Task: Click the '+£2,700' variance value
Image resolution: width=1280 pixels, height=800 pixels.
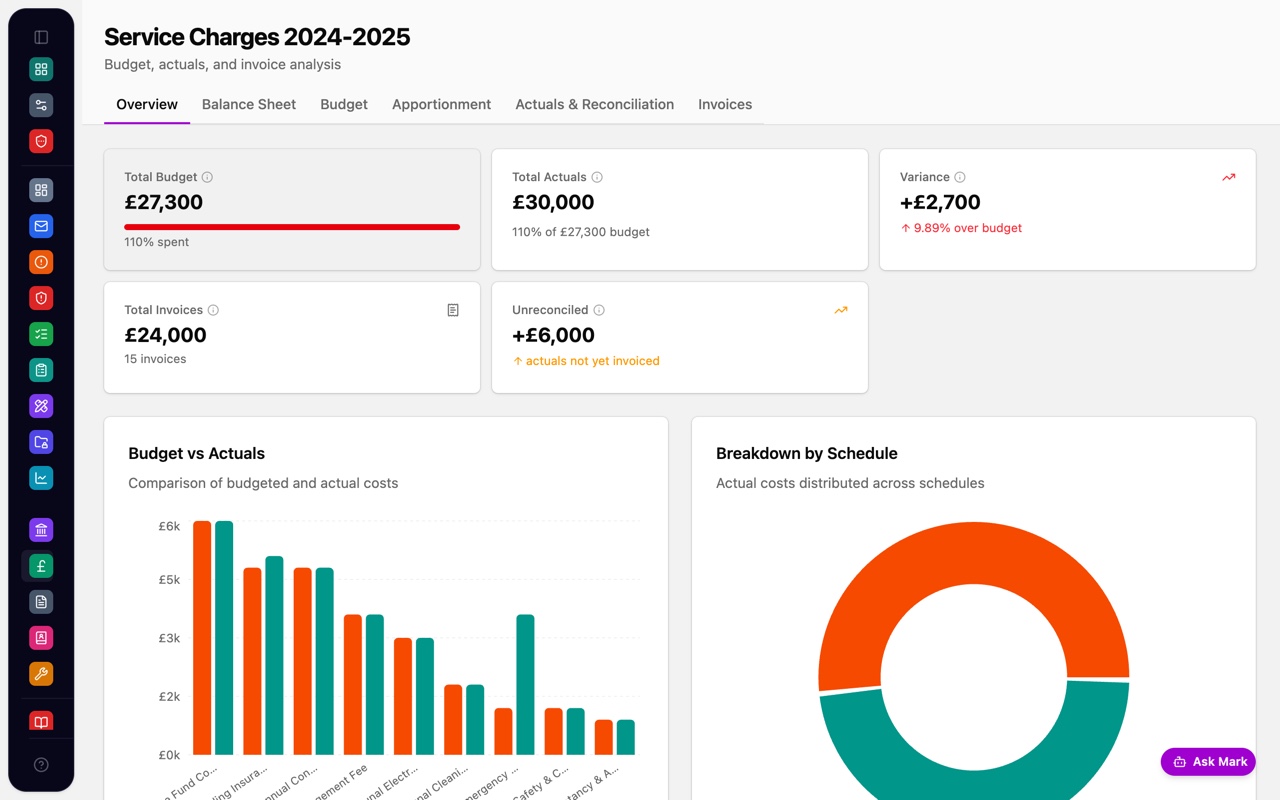Action: point(940,202)
